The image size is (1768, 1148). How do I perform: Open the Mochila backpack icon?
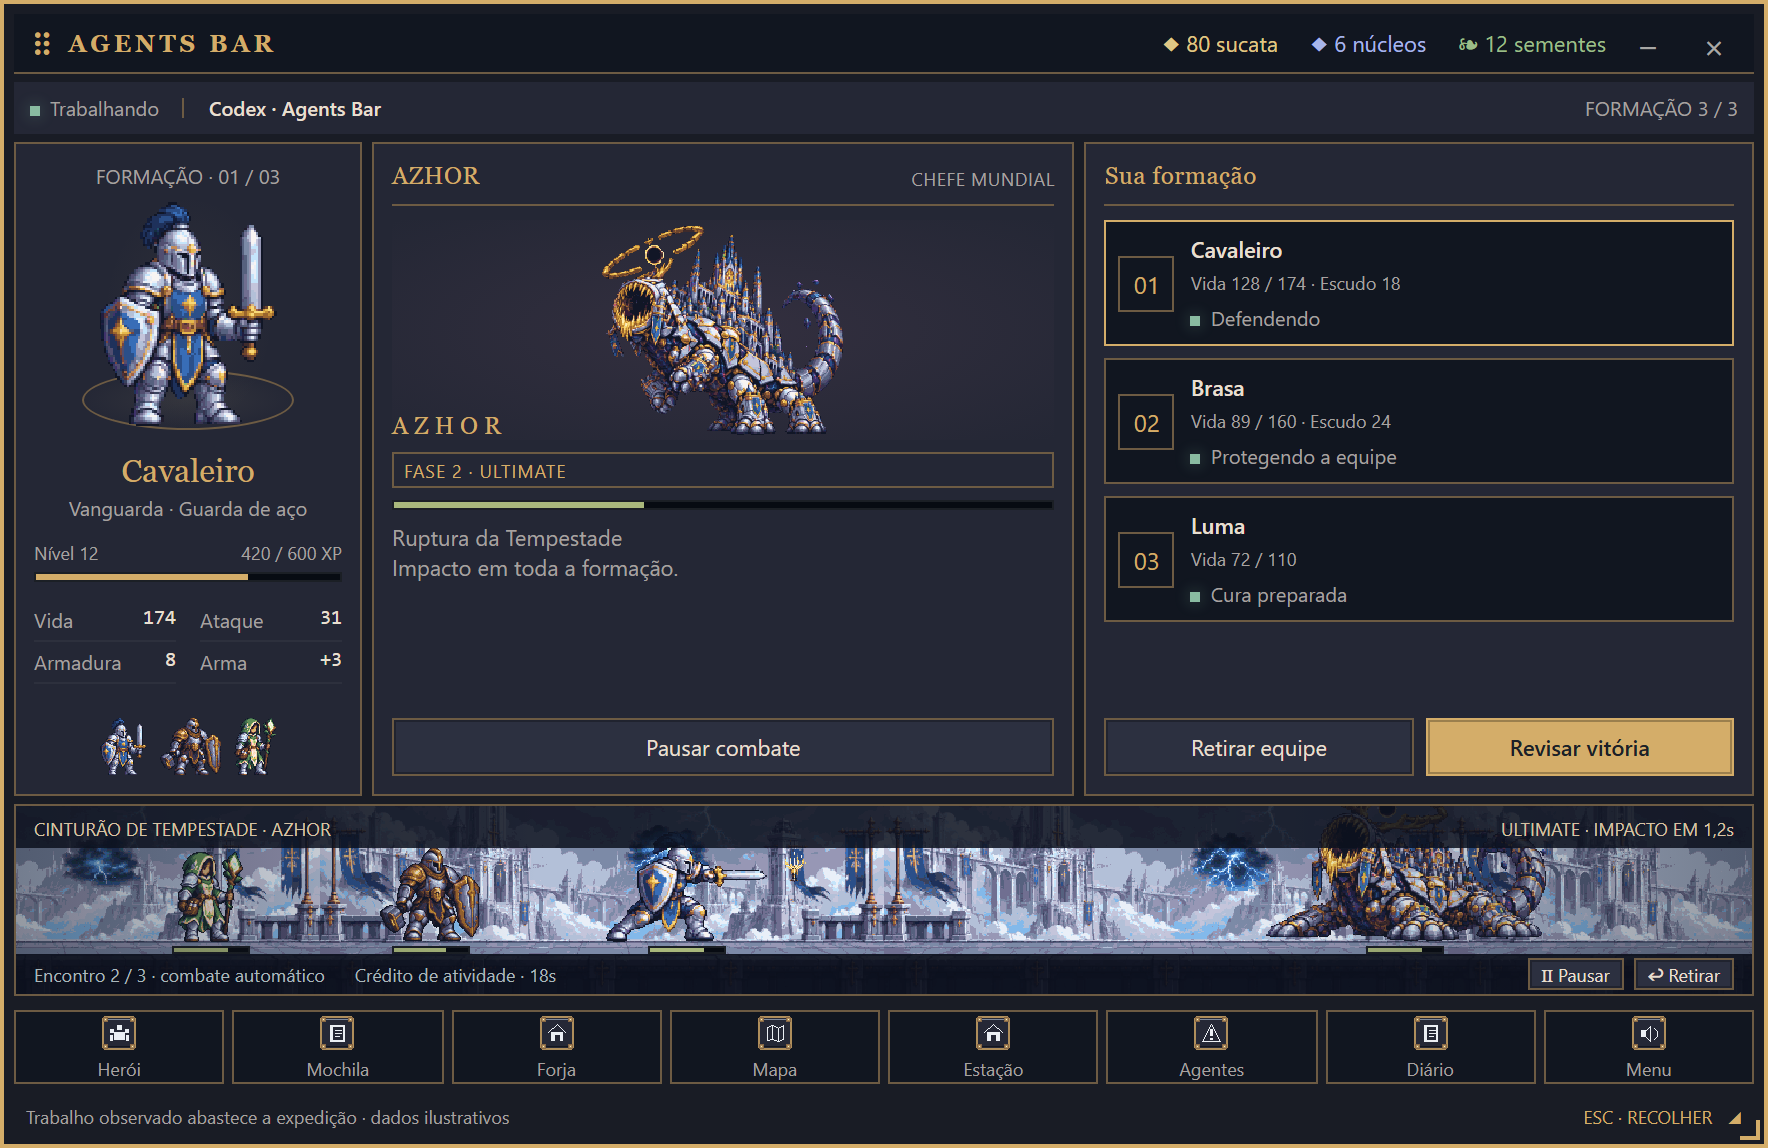point(338,1033)
